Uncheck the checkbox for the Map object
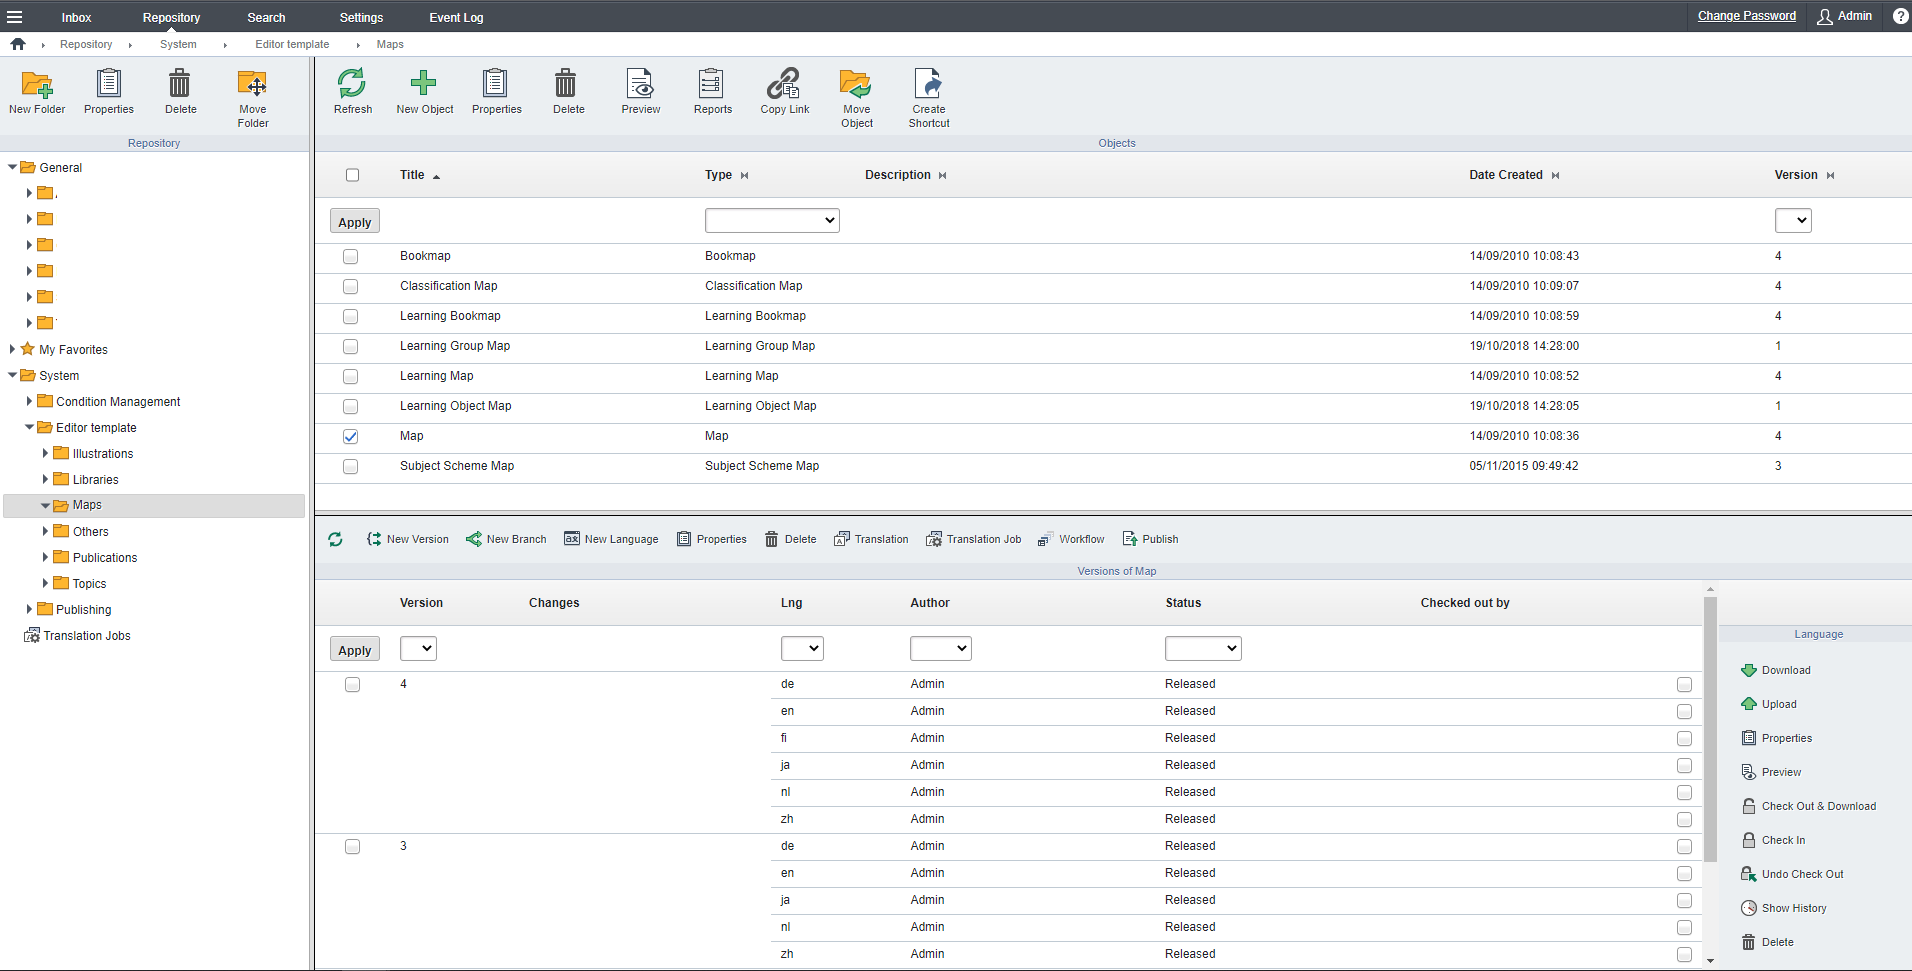 click(351, 437)
